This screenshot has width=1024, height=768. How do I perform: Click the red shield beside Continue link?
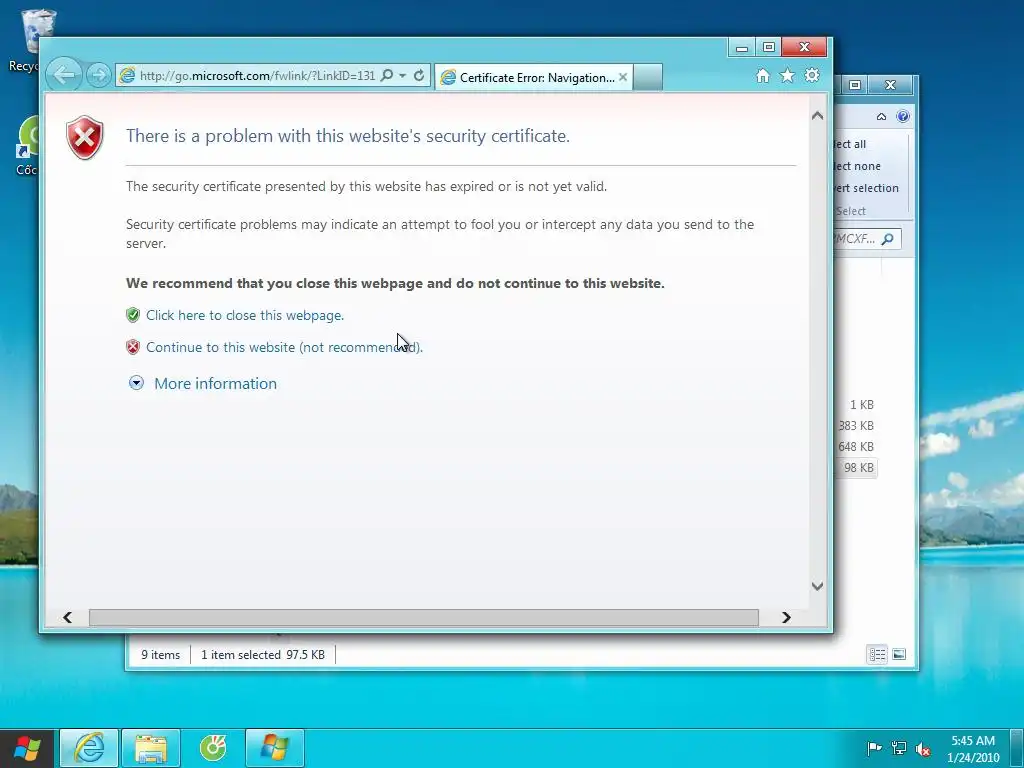[133, 347]
